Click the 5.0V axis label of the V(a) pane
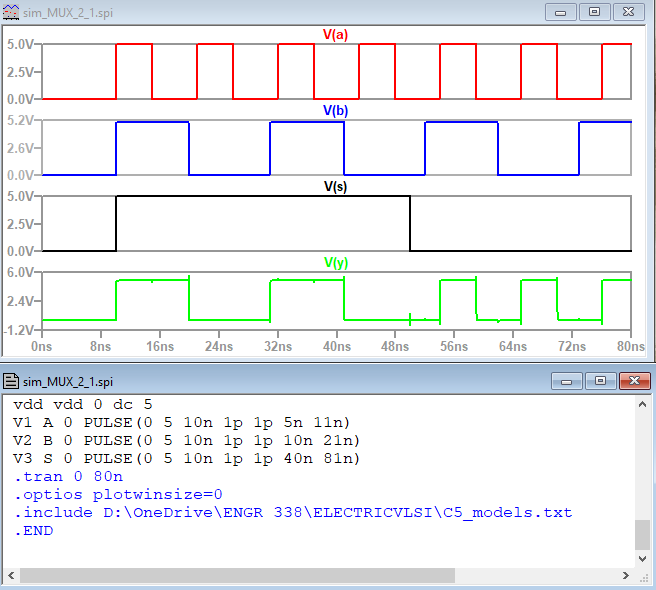 [x=20, y=44]
